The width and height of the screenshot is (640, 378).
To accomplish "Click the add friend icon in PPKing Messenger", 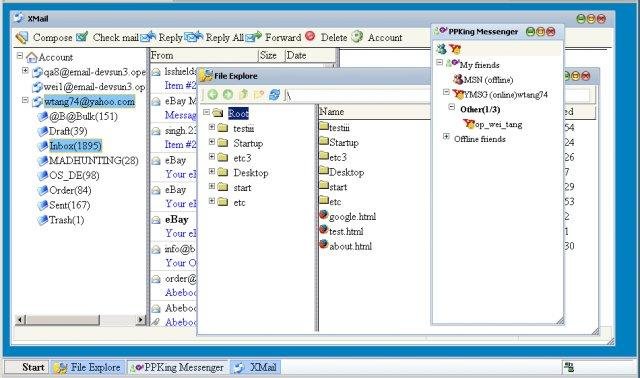I will click(441, 49).
